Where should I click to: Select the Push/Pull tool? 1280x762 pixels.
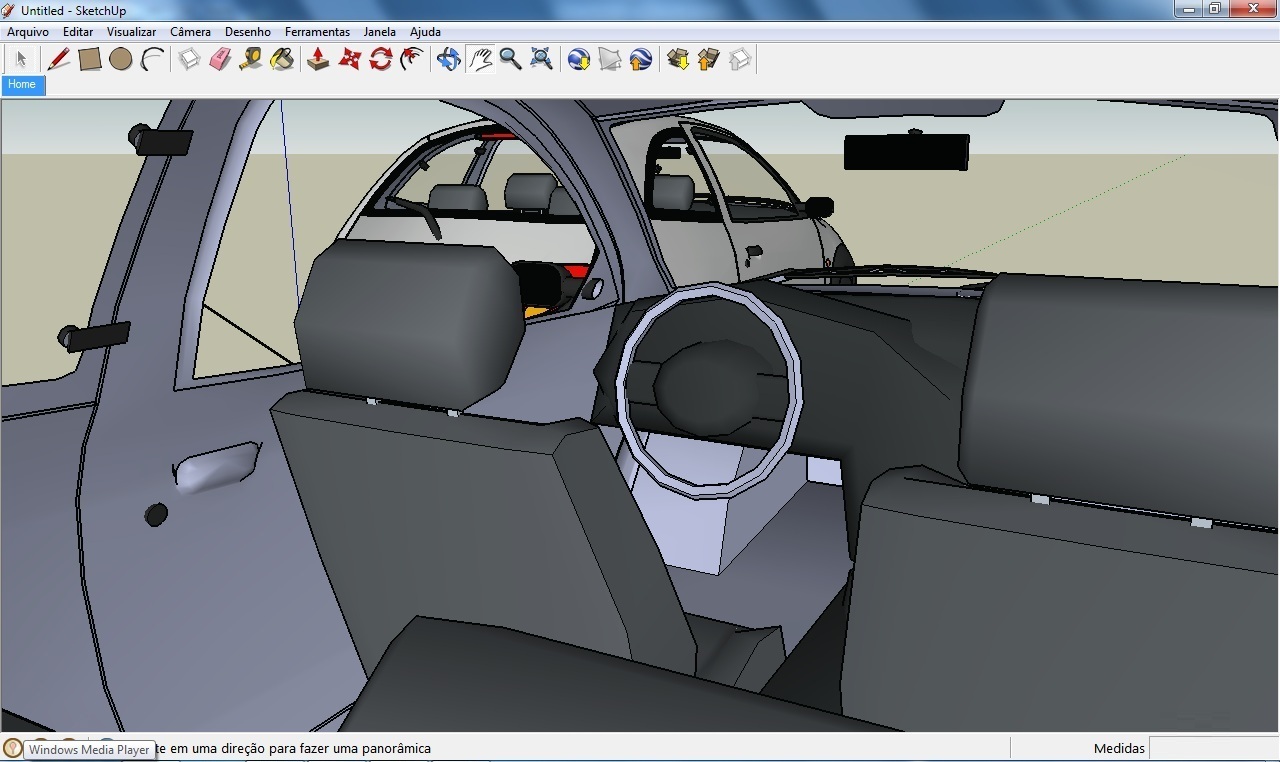[x=318, y=59]
